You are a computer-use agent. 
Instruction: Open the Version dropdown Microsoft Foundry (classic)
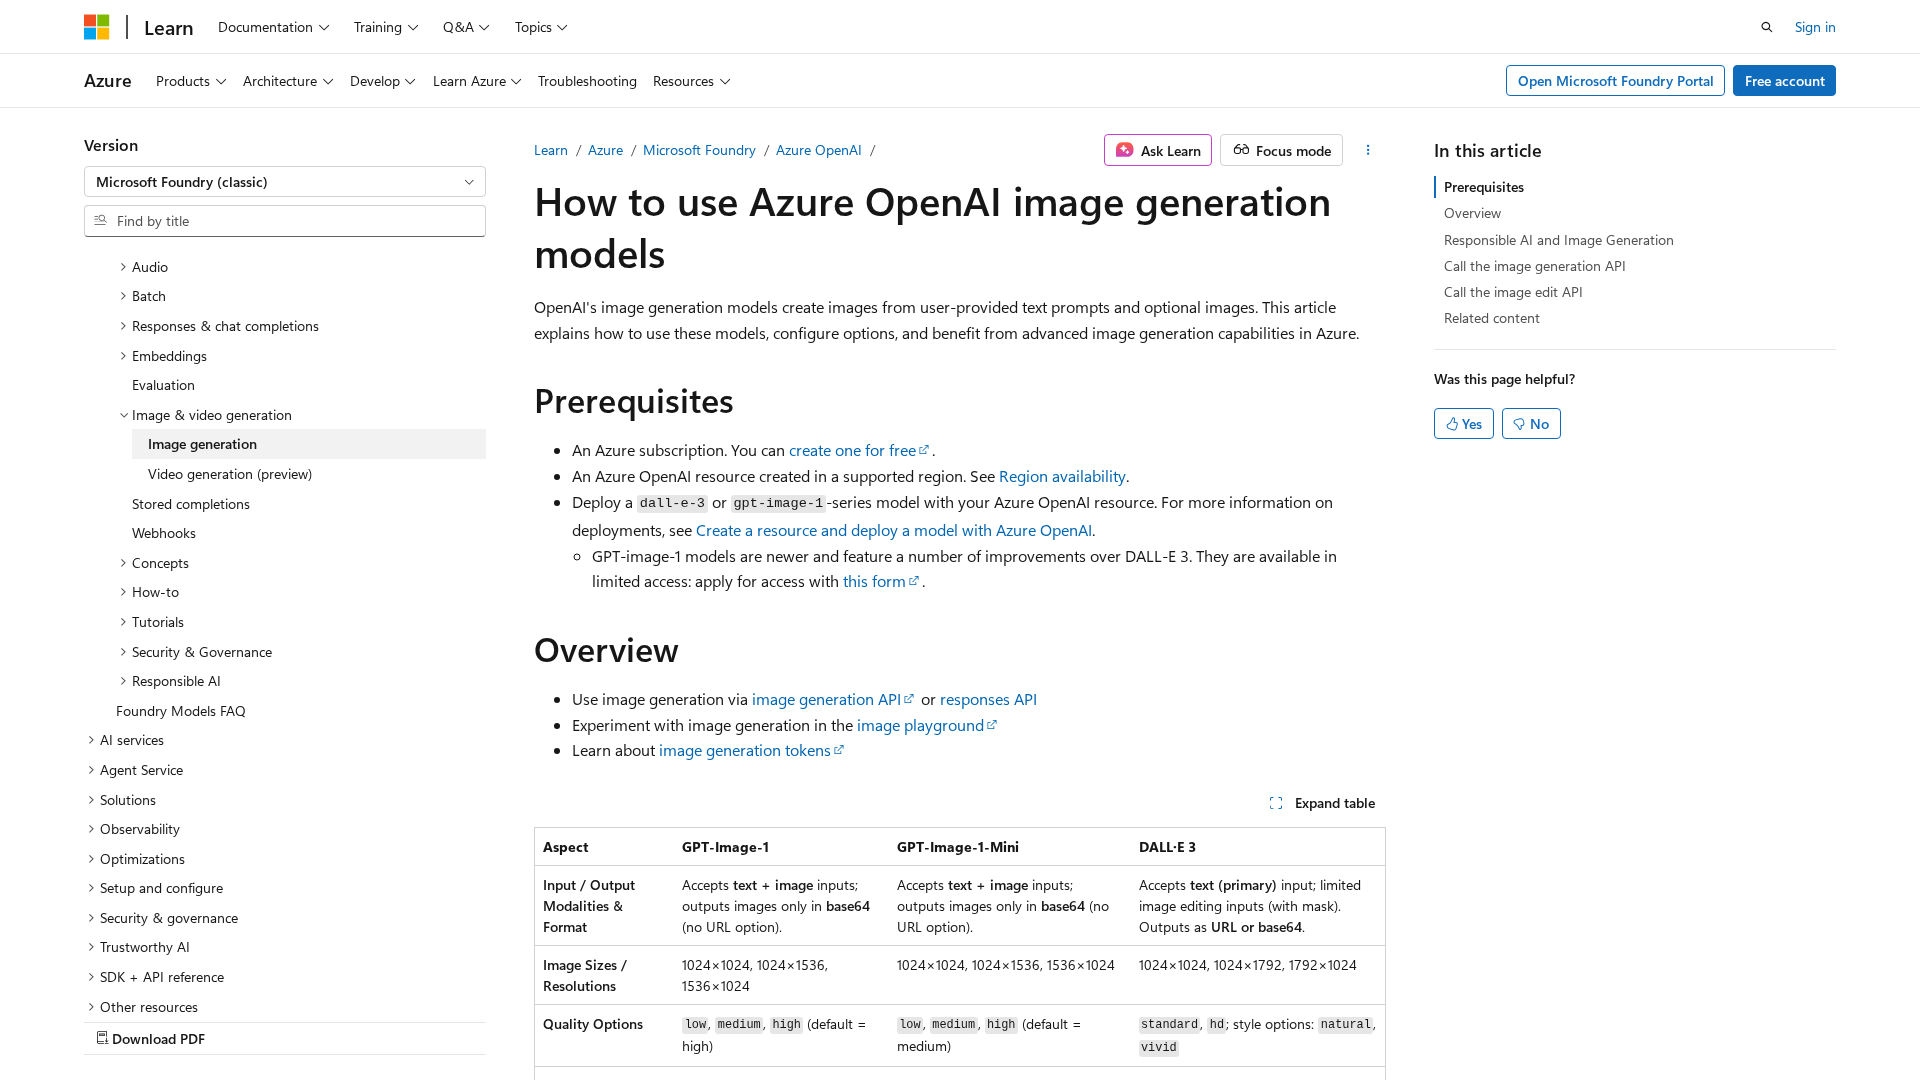pyautogui.click(x=285, y=182)
